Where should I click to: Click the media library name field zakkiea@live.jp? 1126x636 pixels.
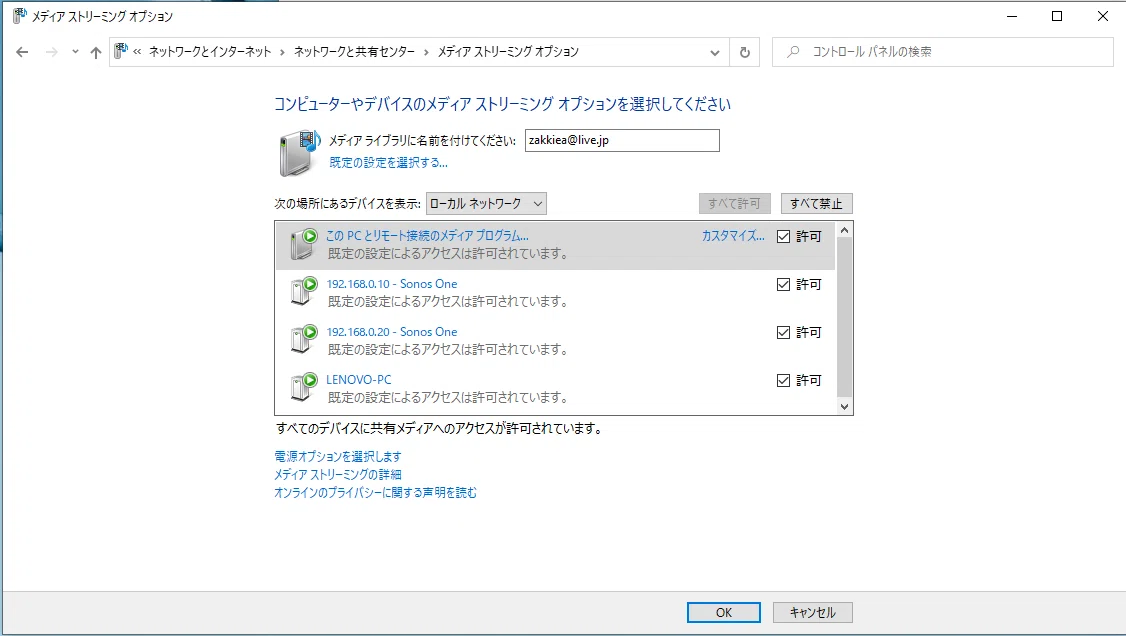pos(622,140)
